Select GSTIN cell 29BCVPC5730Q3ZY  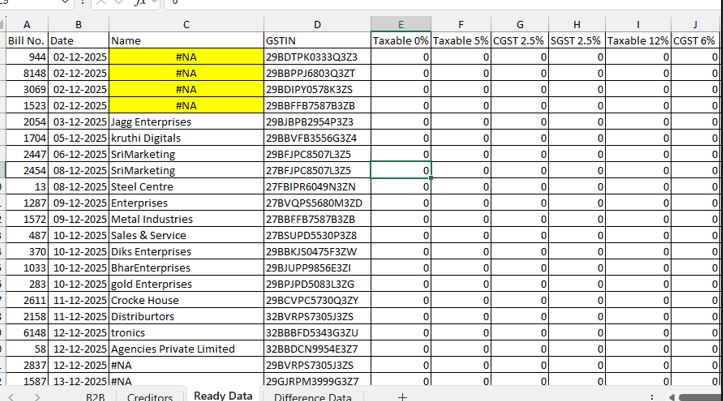click(316, 300)
